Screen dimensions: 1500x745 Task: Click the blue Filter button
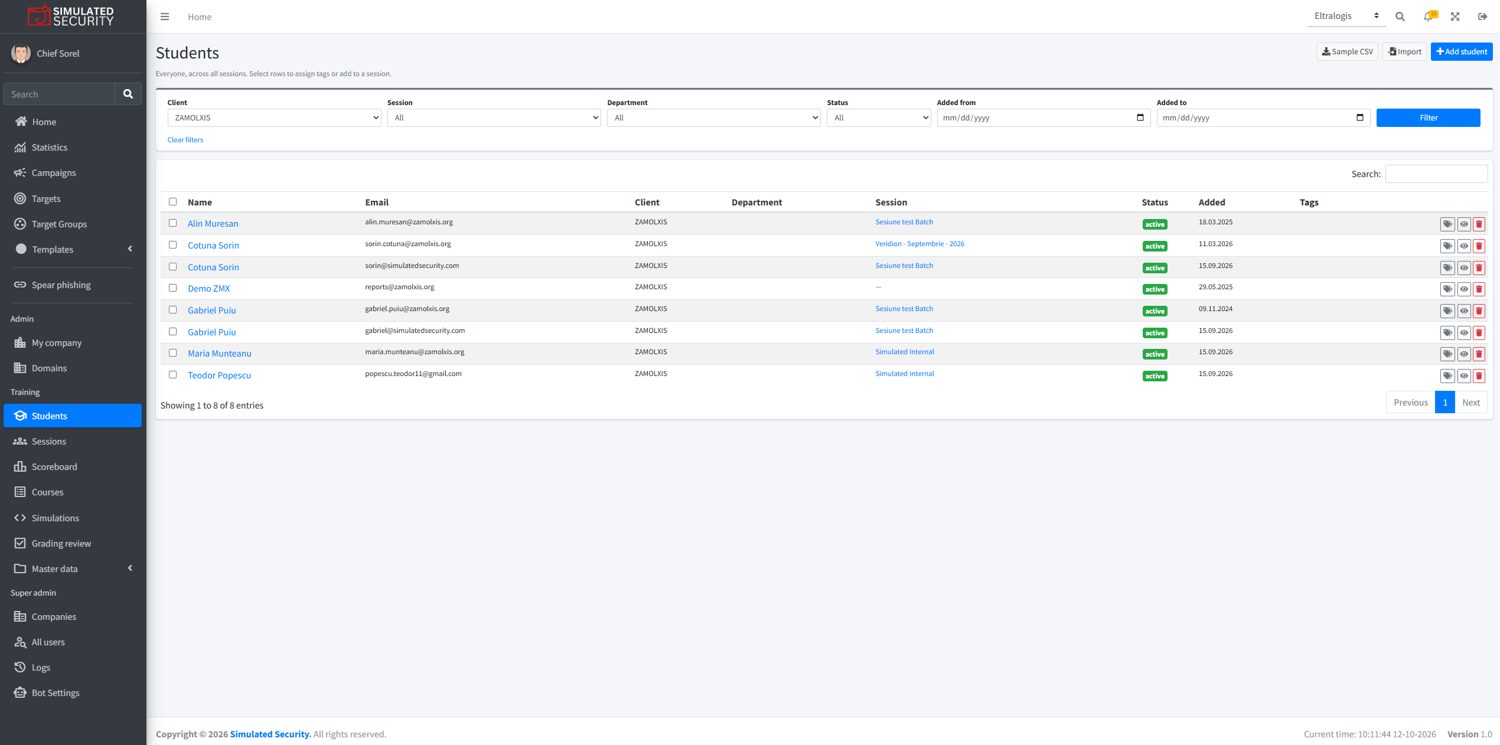tap(1428, 118)
